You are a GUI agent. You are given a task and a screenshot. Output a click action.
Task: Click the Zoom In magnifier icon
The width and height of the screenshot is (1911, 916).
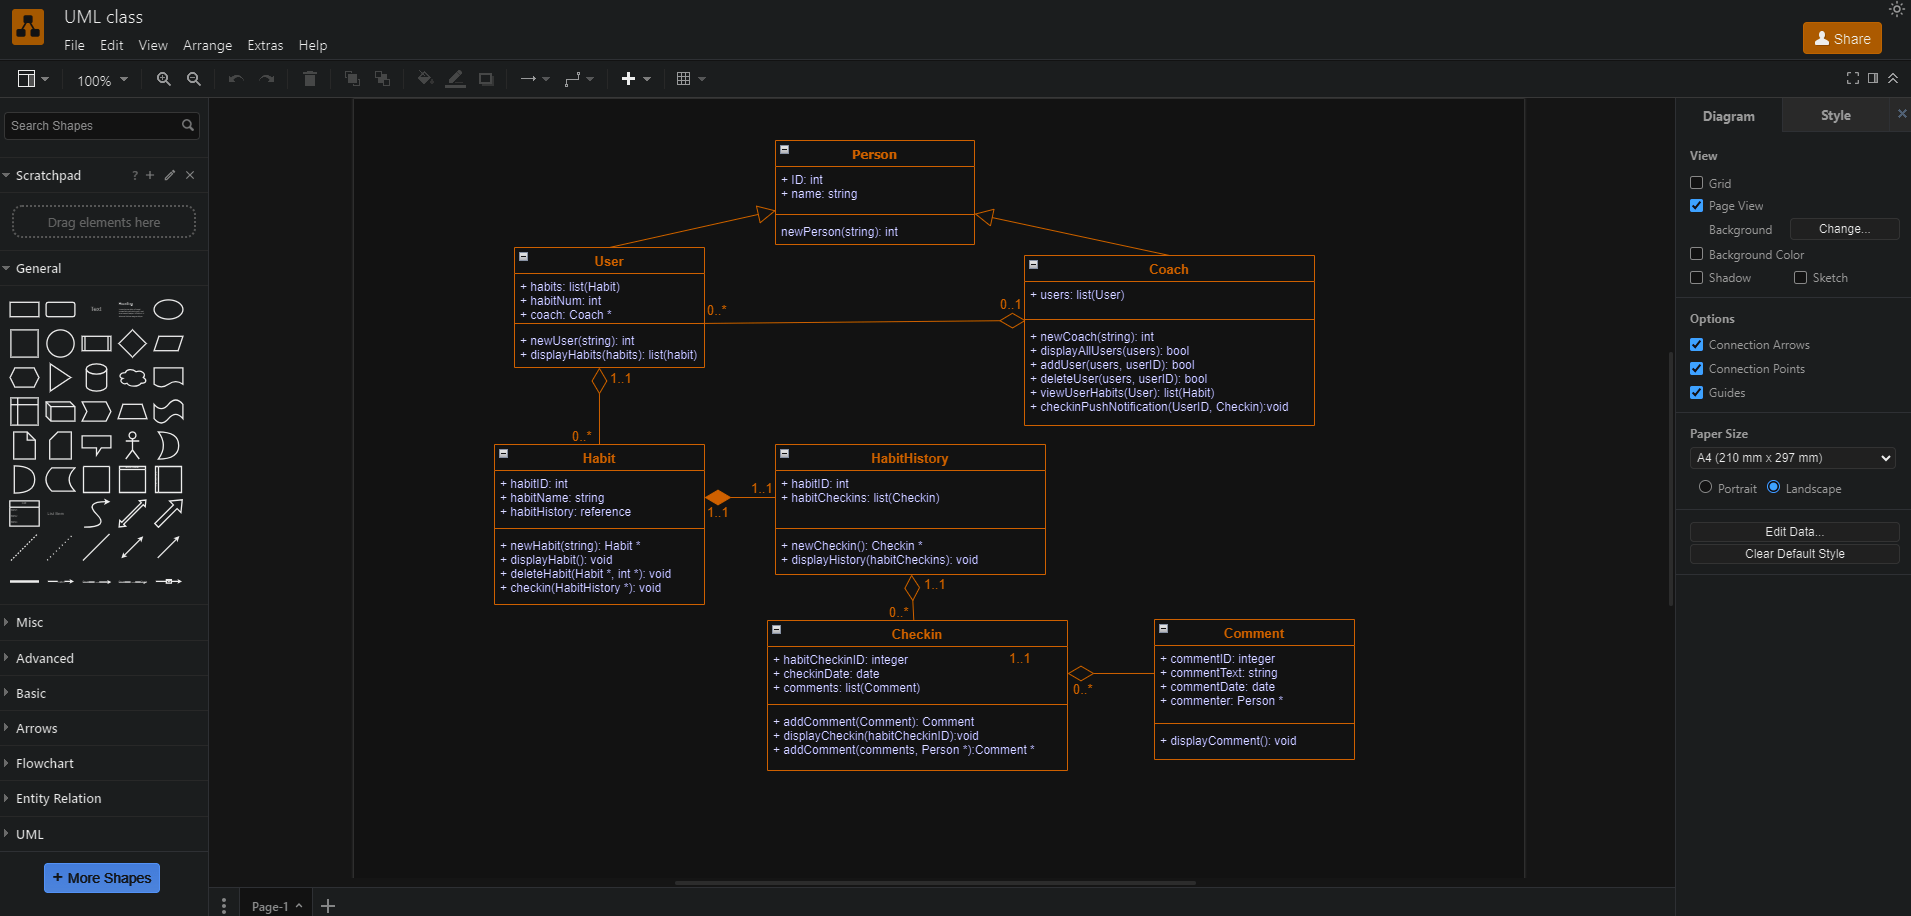(163, 79)
